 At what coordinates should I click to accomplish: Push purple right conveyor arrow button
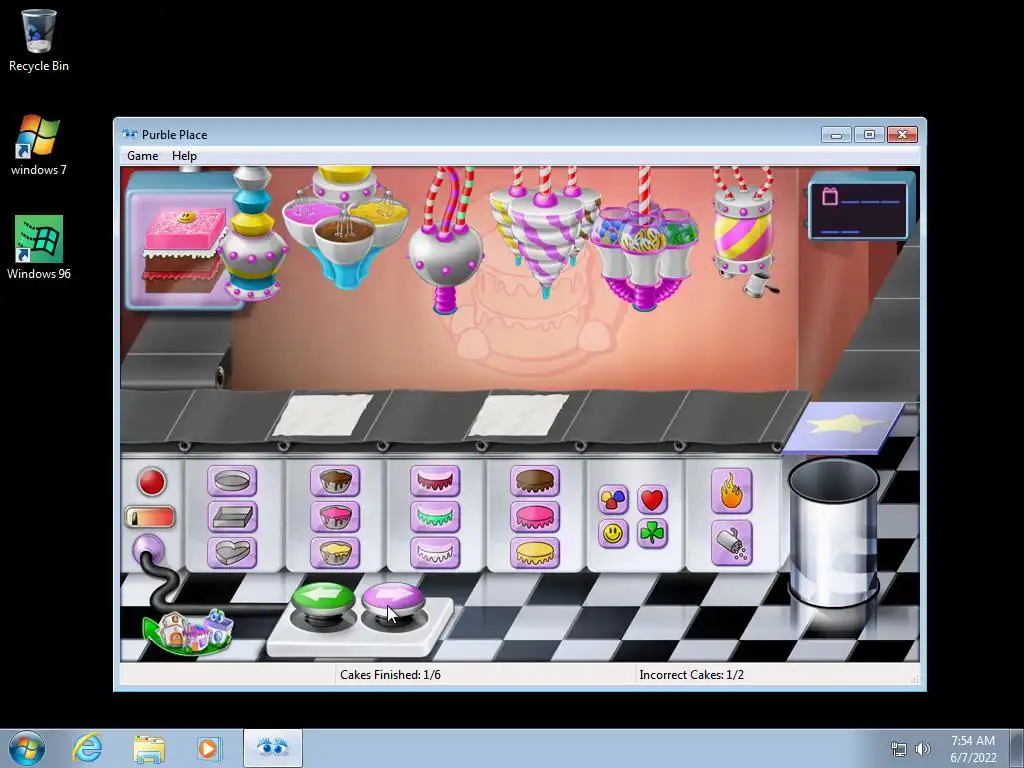tap(392, 599)
